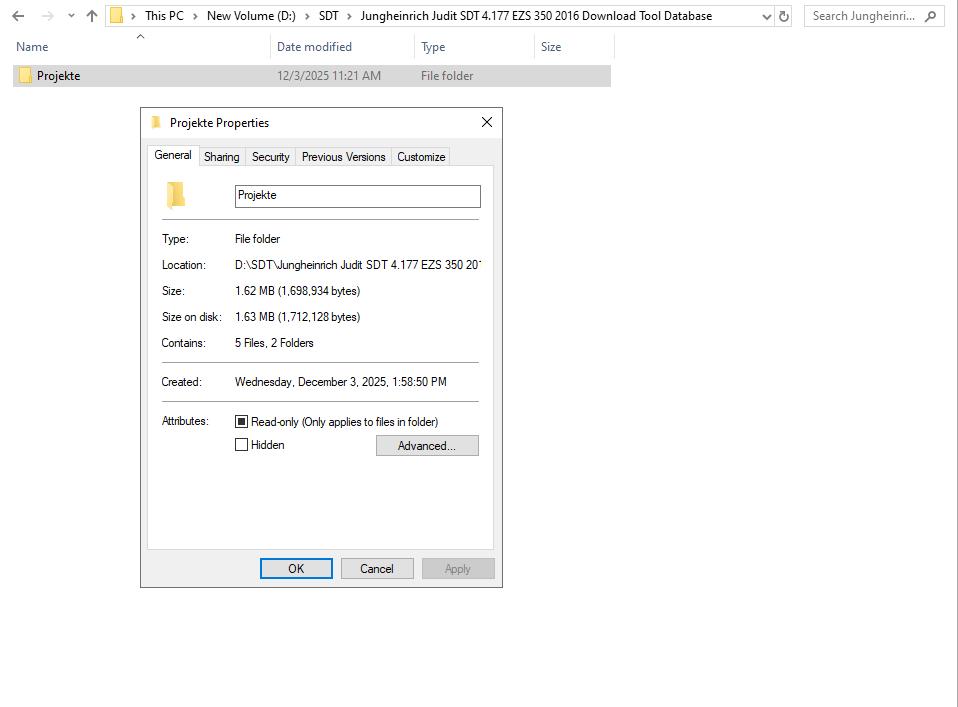Cancel the Properties dialog
The height and width of the screenshot is (707, 958).
[x=377, y=568]
